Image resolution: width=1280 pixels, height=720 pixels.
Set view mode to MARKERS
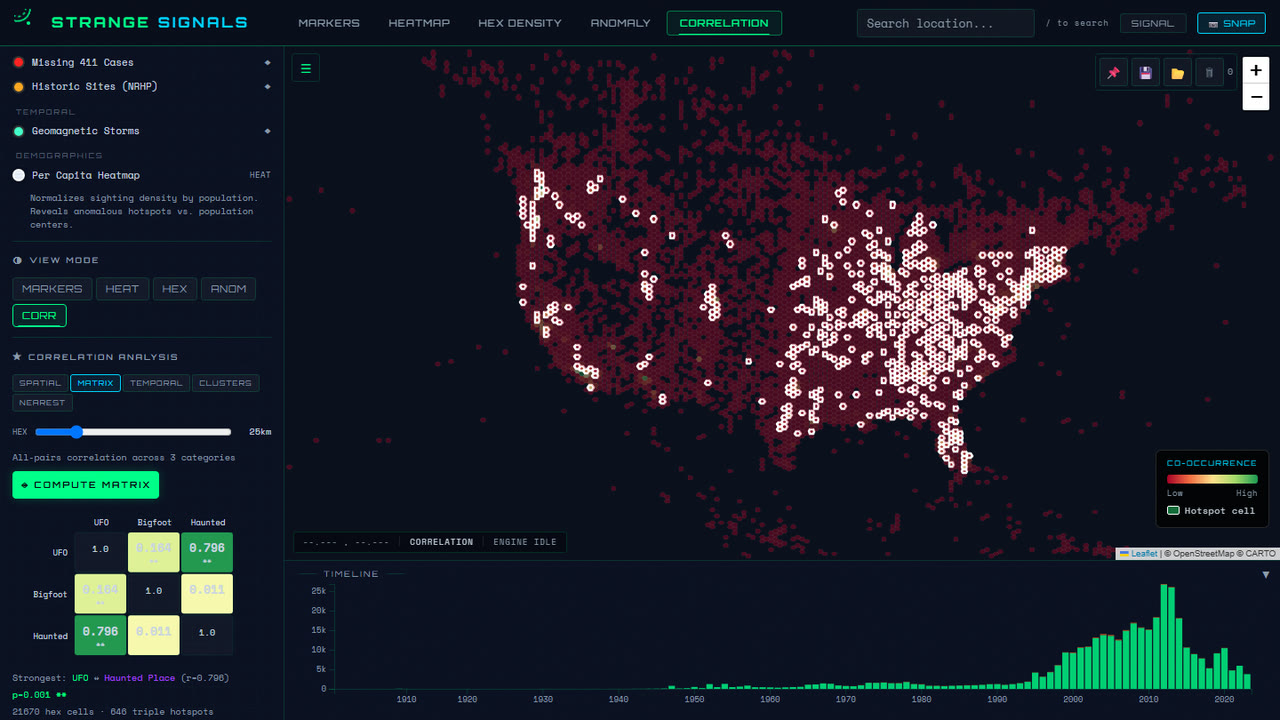click(x=52, y=289)
